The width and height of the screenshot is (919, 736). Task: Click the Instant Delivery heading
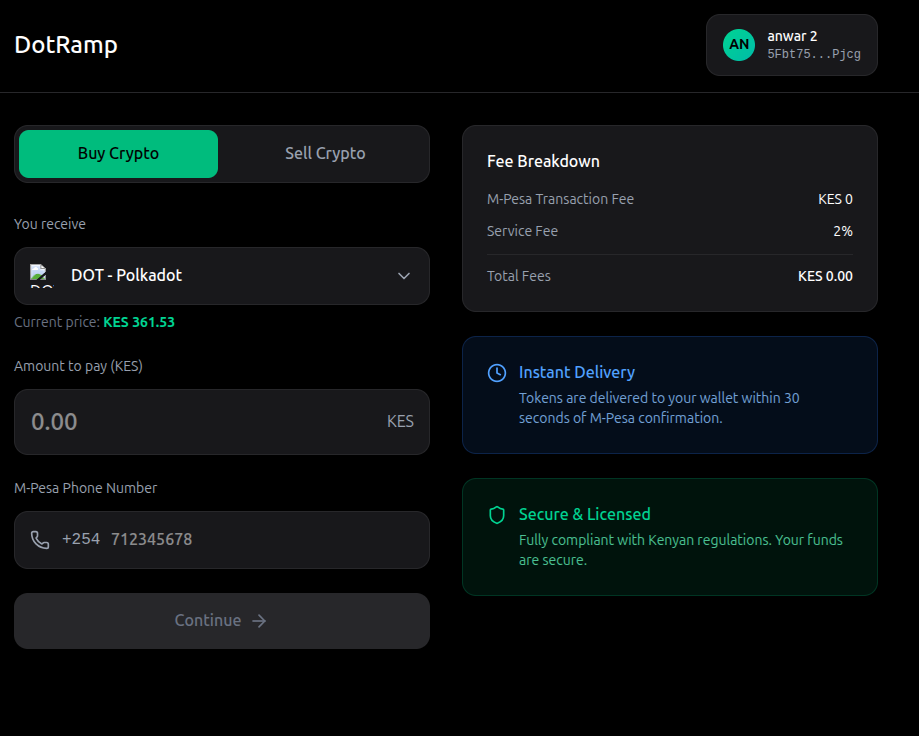click(x=577, y=373)
